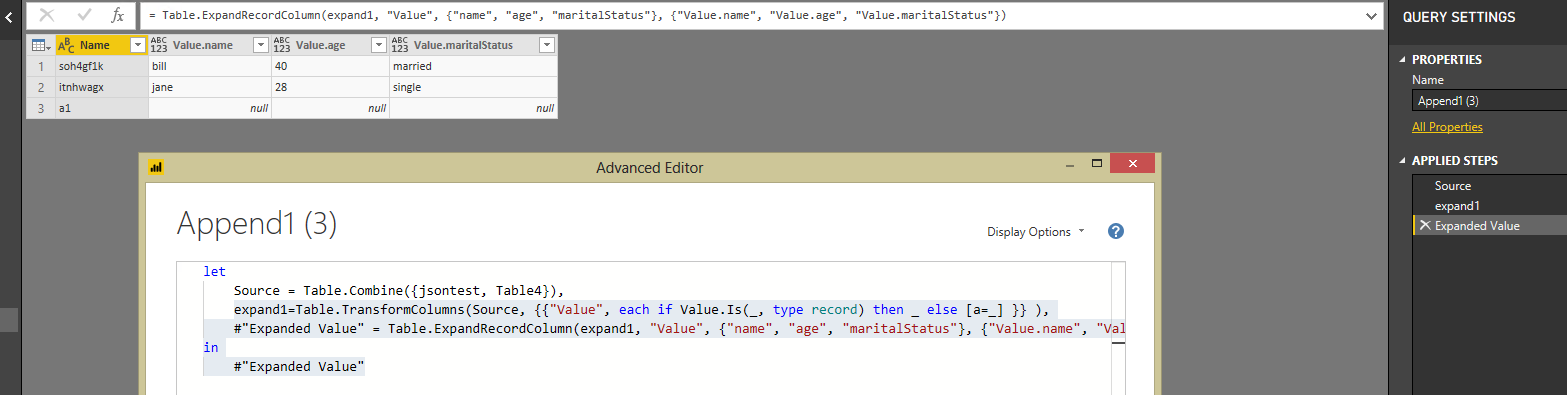Select the null cell under Value.name
This screenshot has height=395, width=1567.
tap(210, 108)
